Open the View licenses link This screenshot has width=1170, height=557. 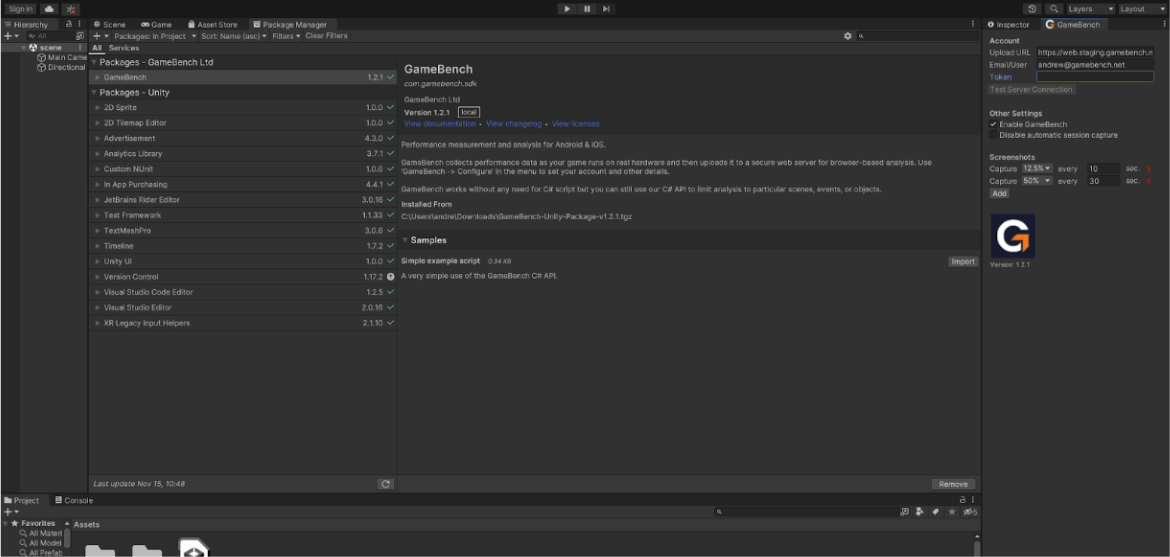575,124
